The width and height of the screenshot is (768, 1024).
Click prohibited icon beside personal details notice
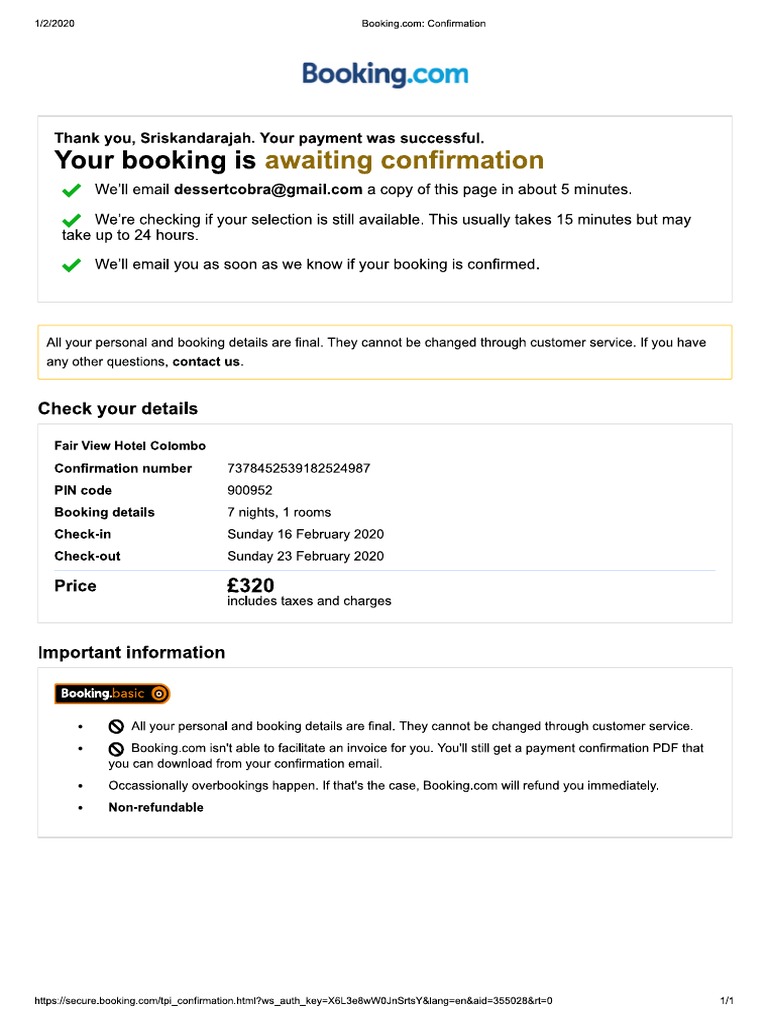pyautogui.click(x=116, y=727)
